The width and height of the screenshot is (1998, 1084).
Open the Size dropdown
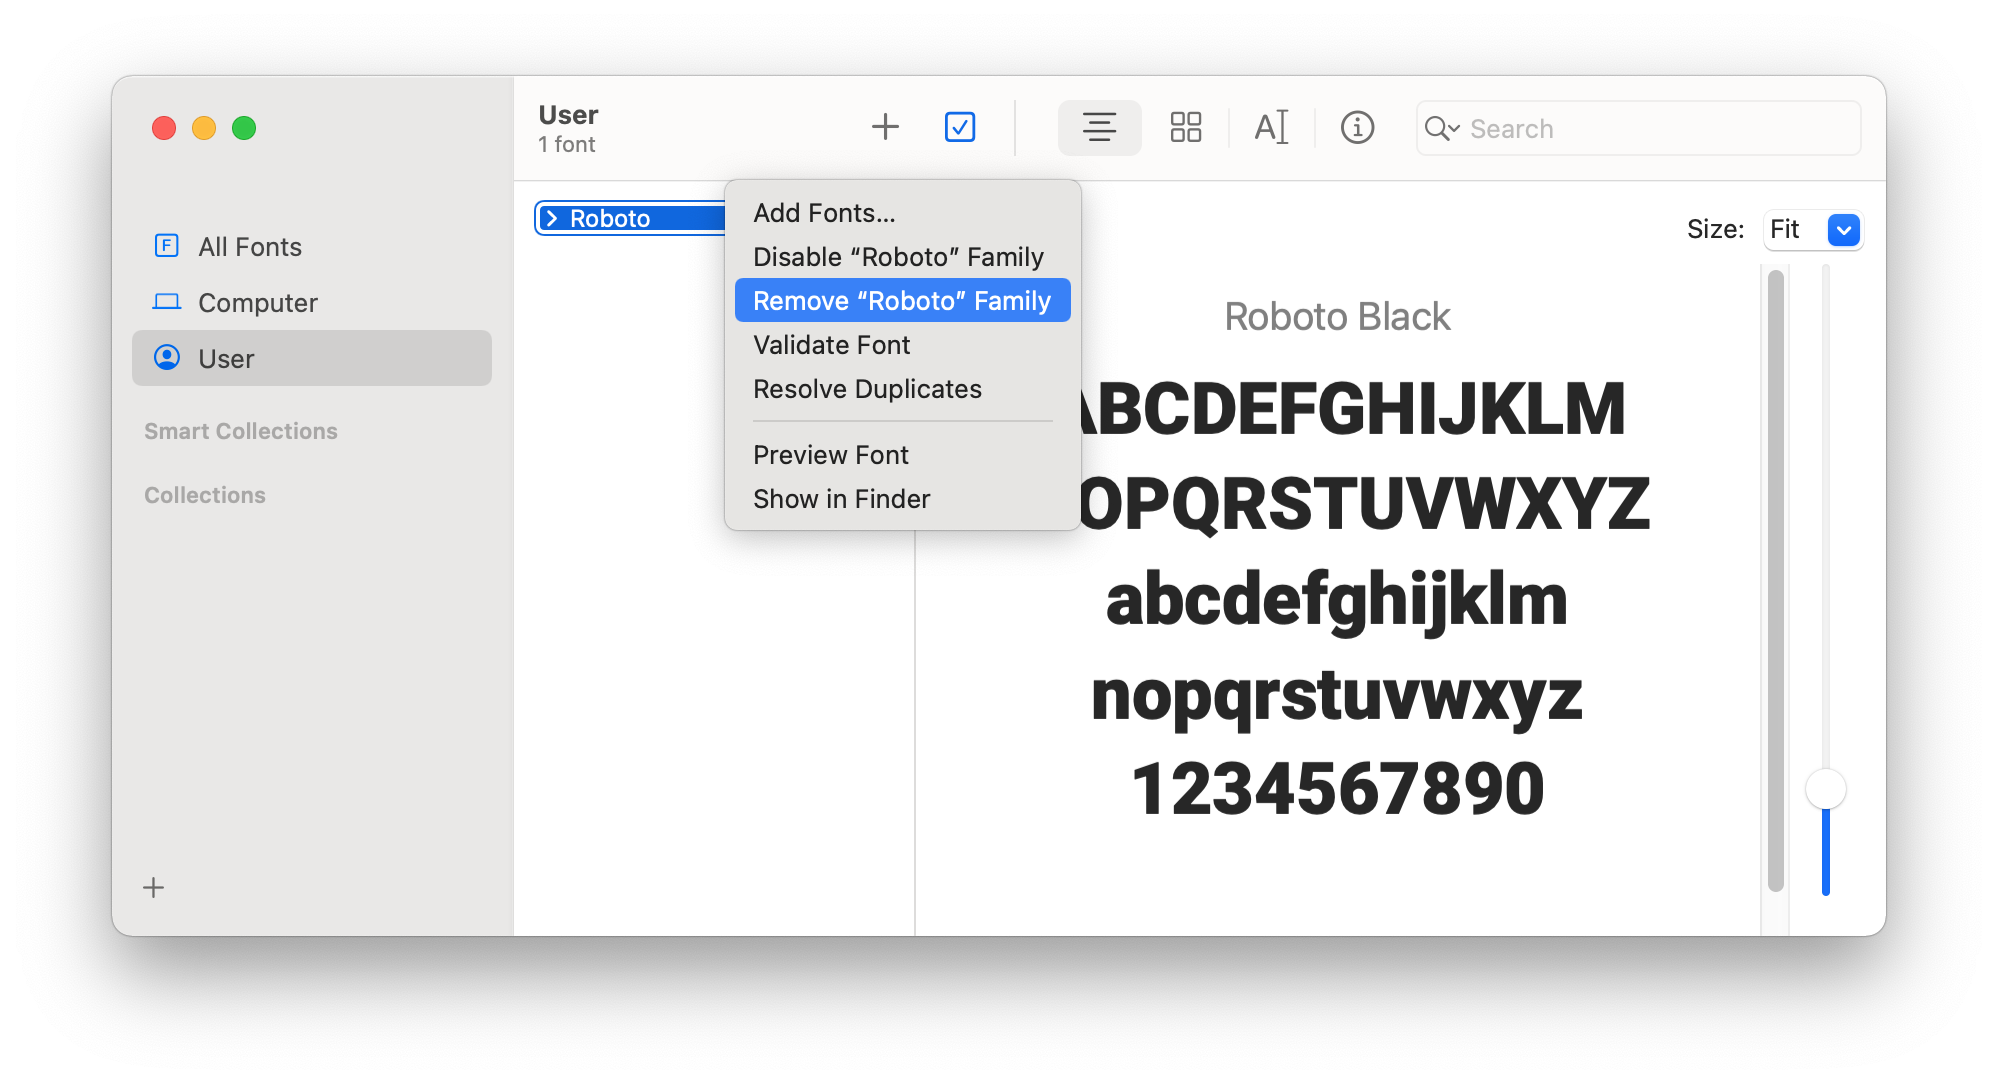1843,230
